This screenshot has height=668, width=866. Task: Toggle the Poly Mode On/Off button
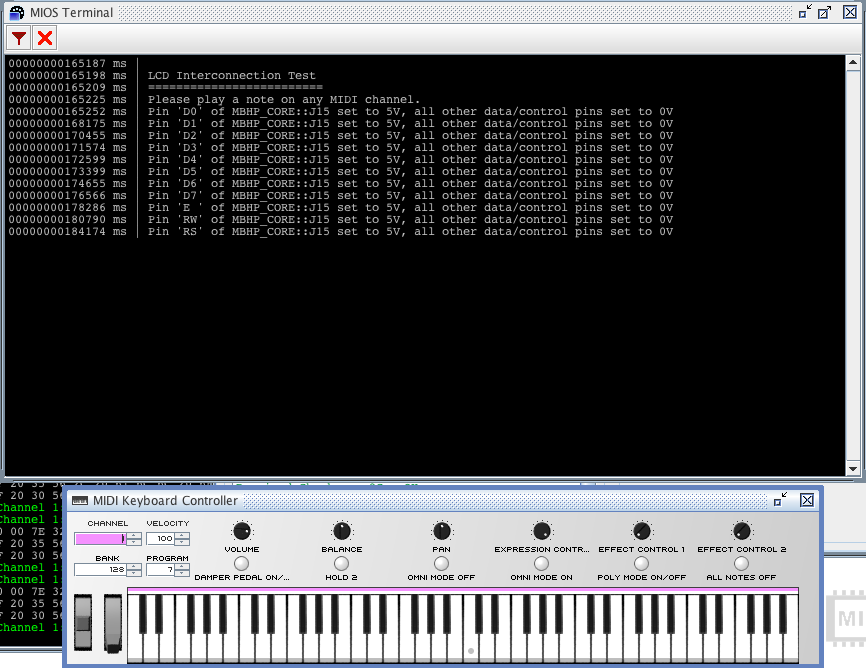[641, 564]
